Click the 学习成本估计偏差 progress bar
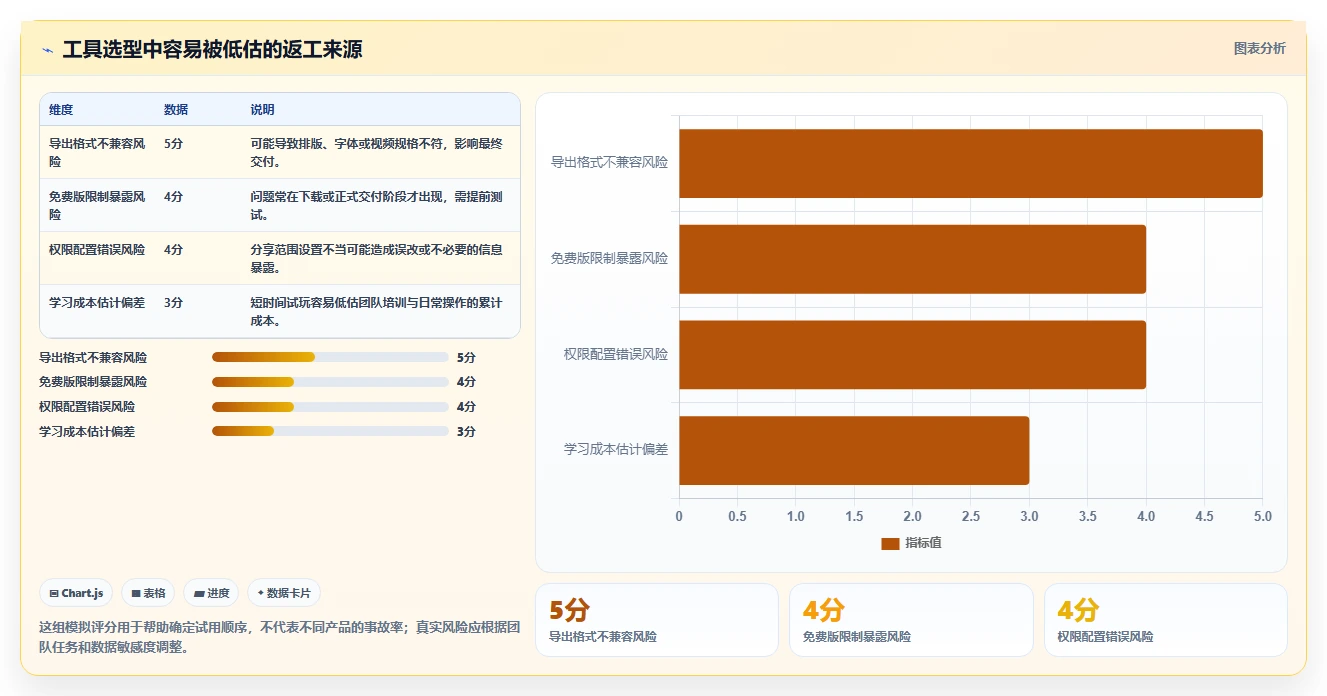1327x696 pixels. click(x=330, y=431)
